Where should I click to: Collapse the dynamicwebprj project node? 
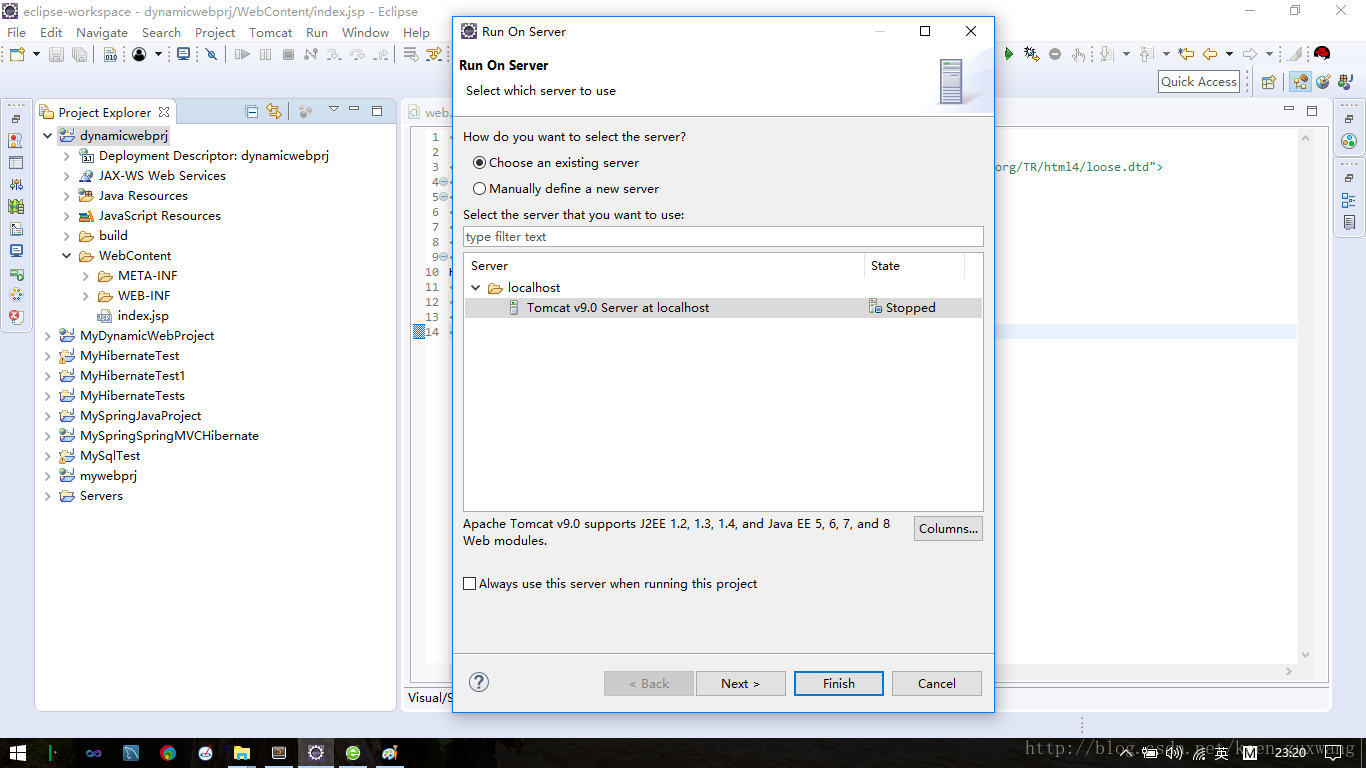(47, 136)
